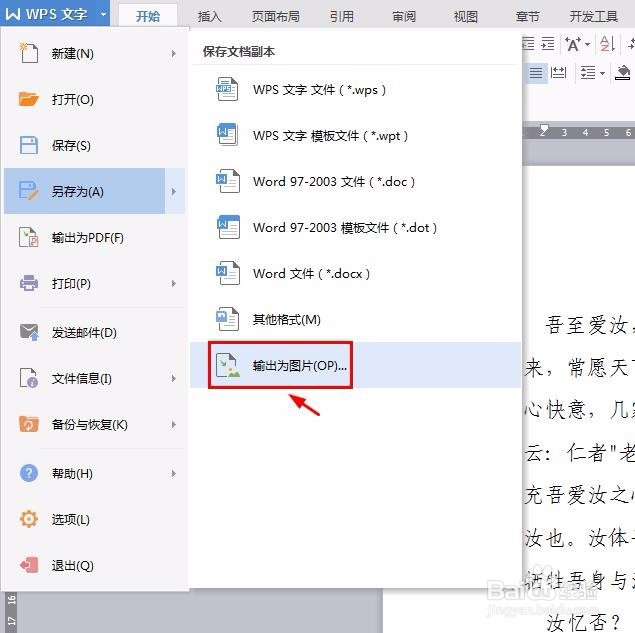Image resolution: width=635 pixels, height=633 pixels.
Task: Expand the 文件信息(I) submenu arrow
Action: [x=174, y=378]
